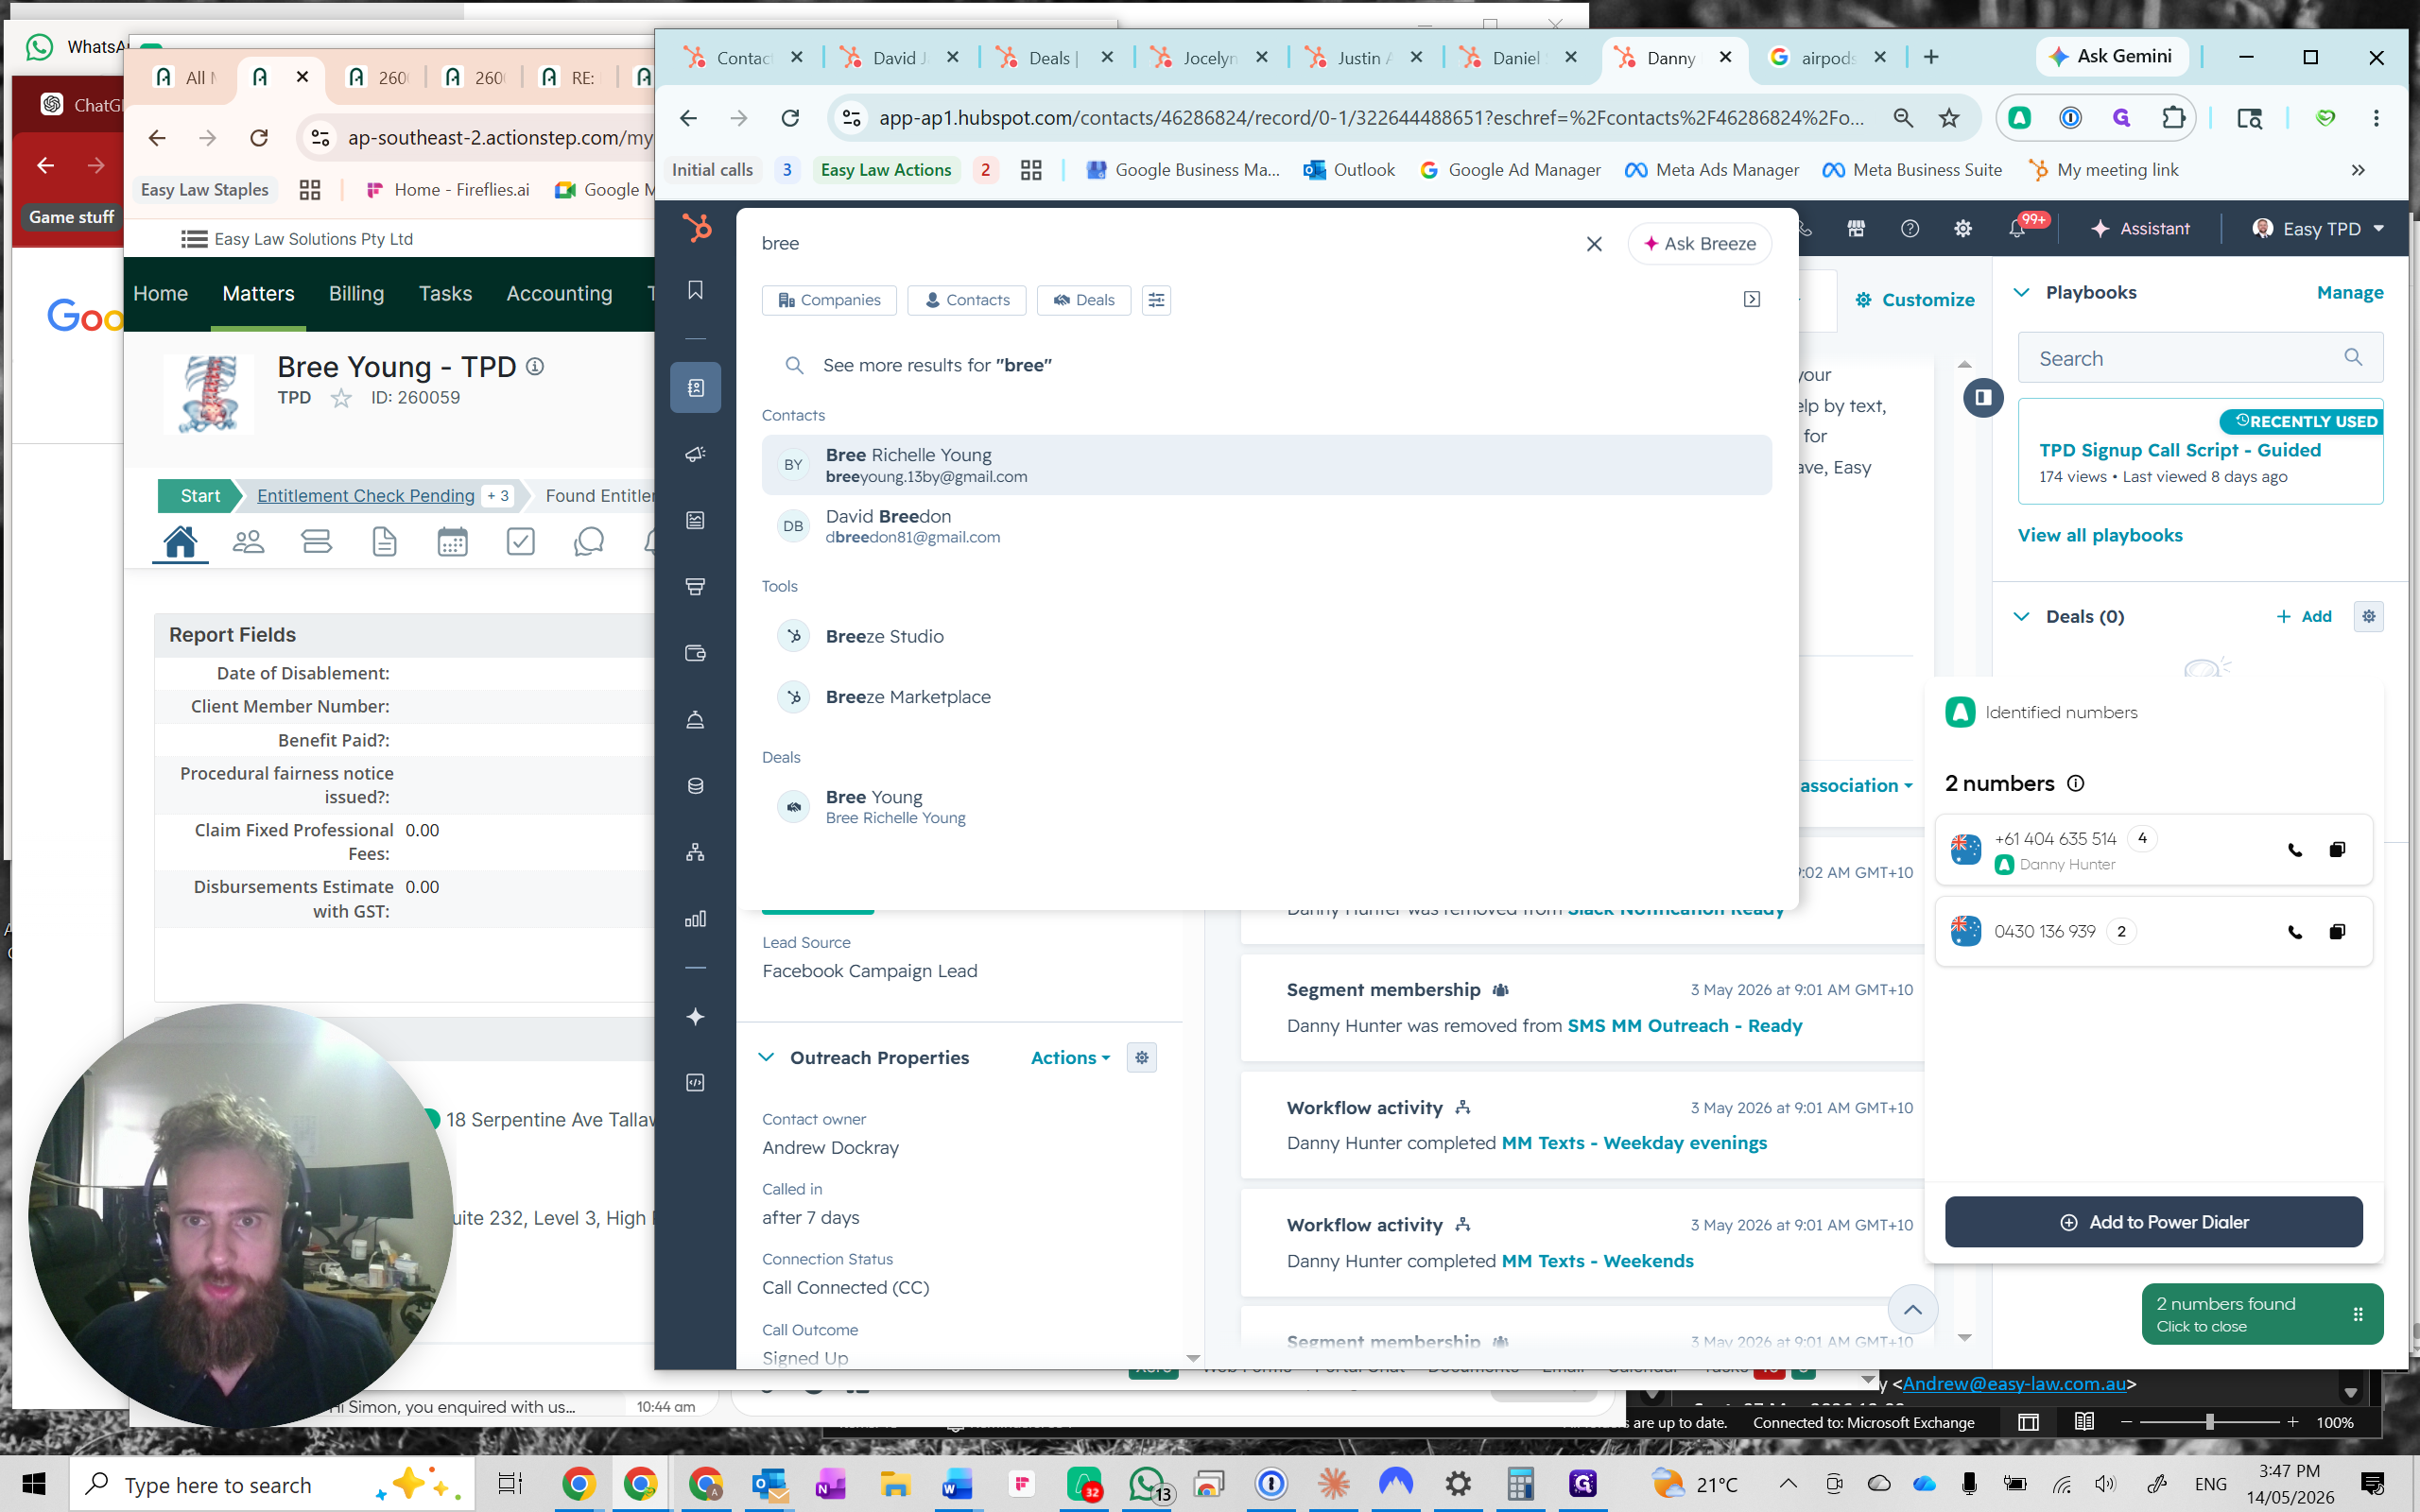Screen dimensions: 2420x1512
Task: Open Automation workflows sidebar icon
Action: click(696, 852)
